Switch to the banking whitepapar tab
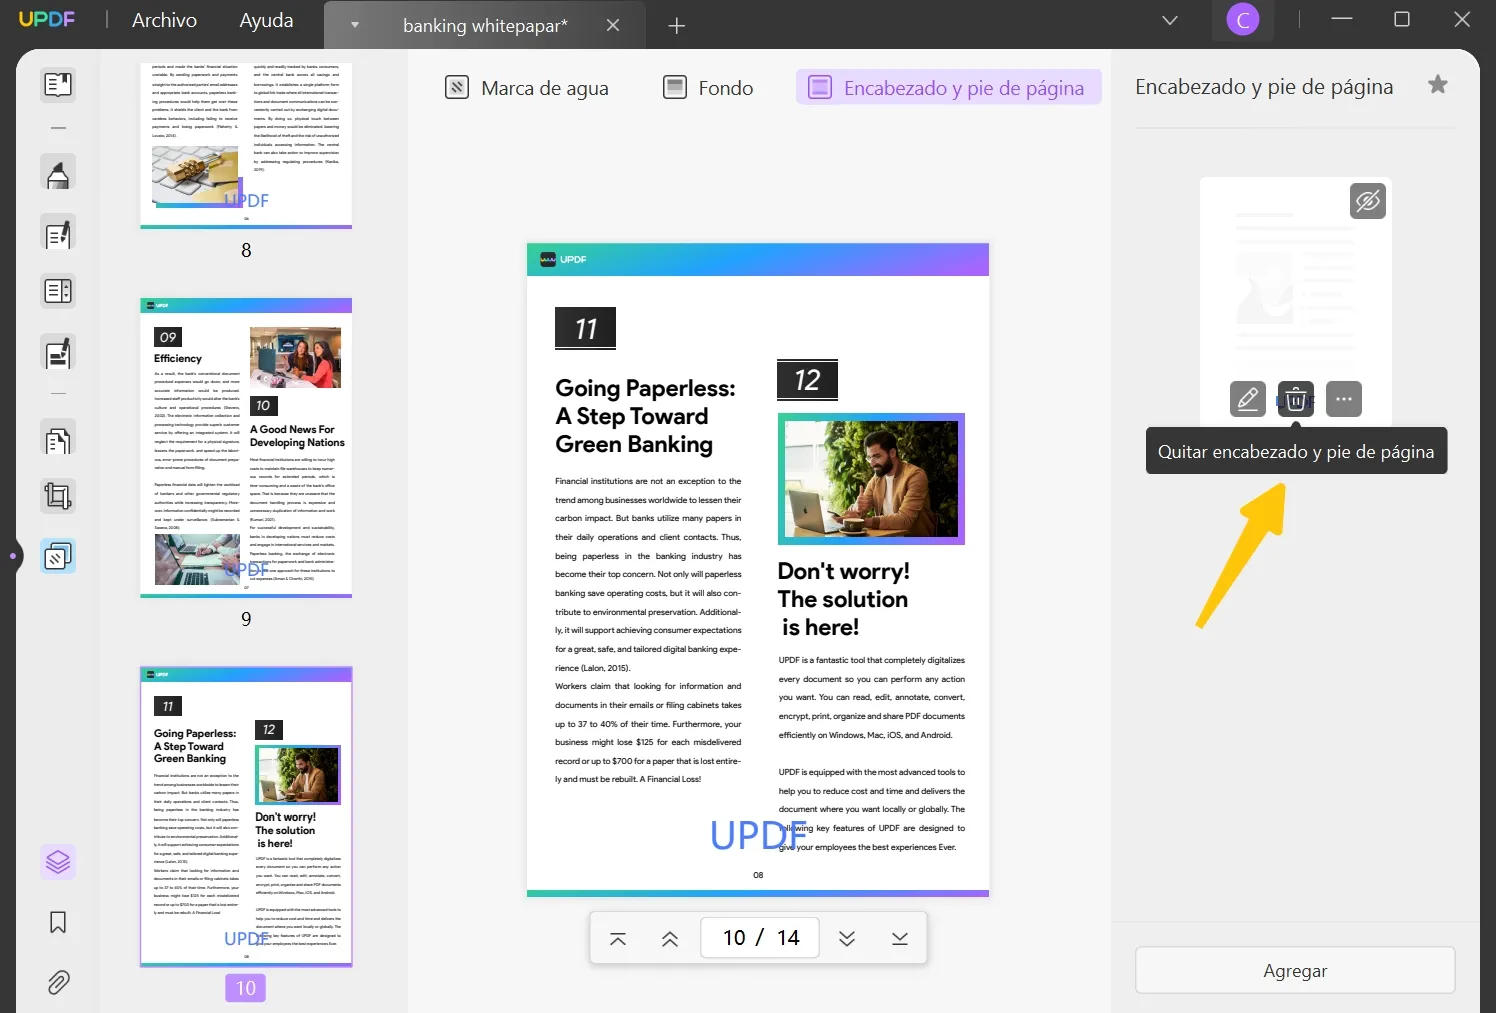 (x=485, y=26)
